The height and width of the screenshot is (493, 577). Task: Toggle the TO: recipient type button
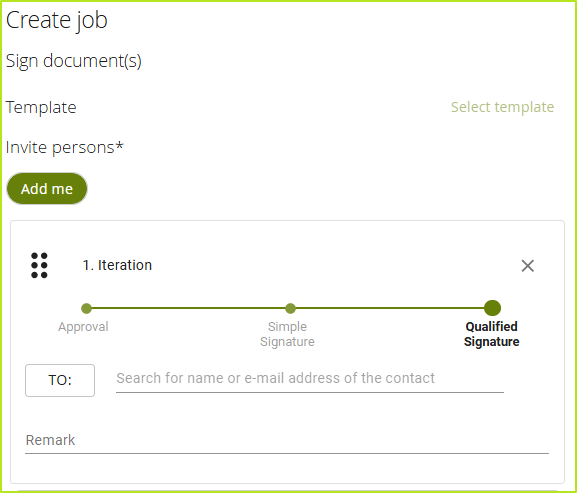[x=60, y=380]
